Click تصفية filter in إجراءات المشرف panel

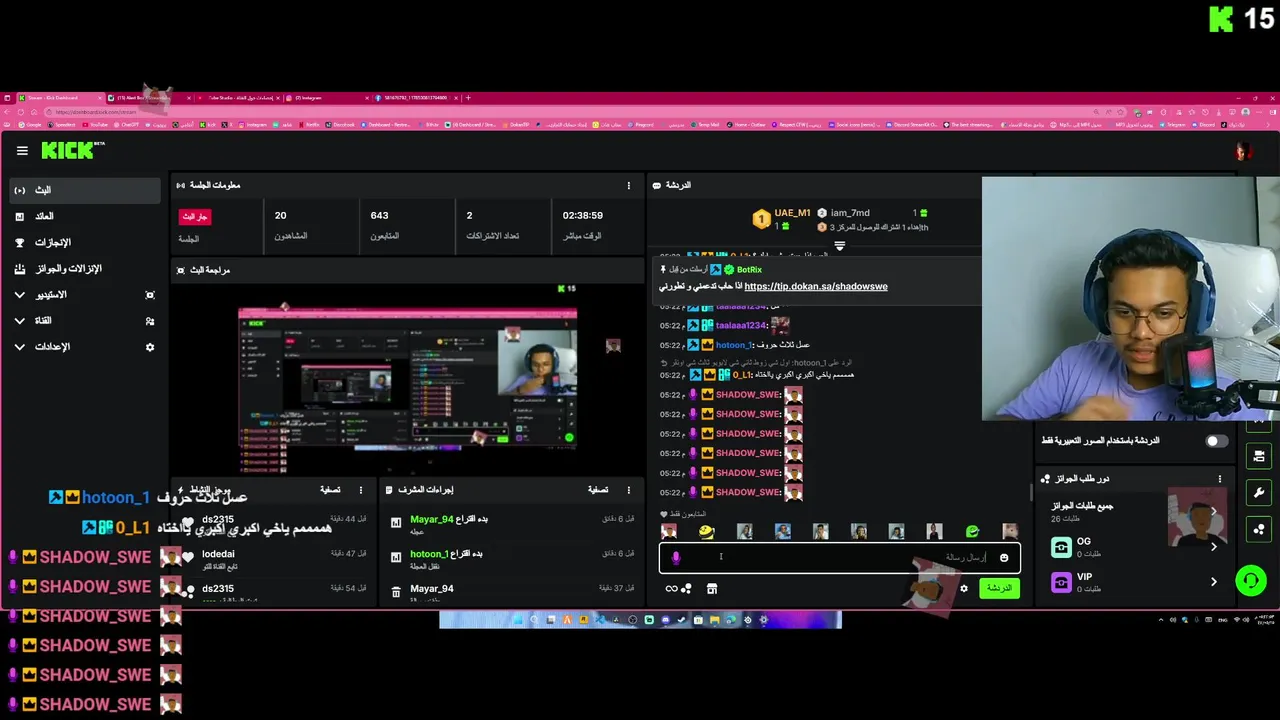click(x=598, y=490)
